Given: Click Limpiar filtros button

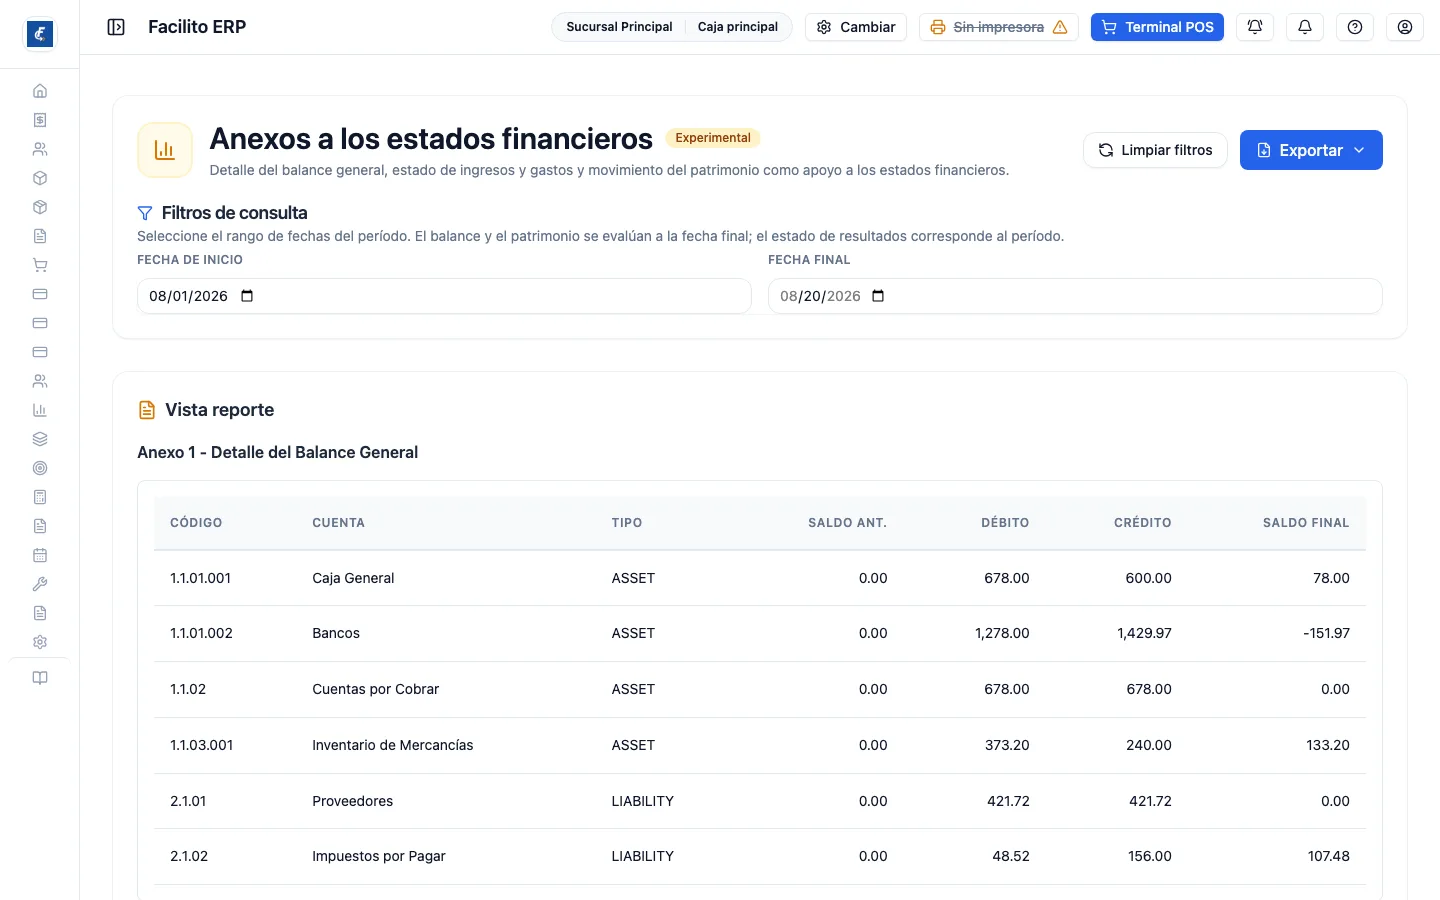Looking at the screenshot, I should [x=1155, y=150].
